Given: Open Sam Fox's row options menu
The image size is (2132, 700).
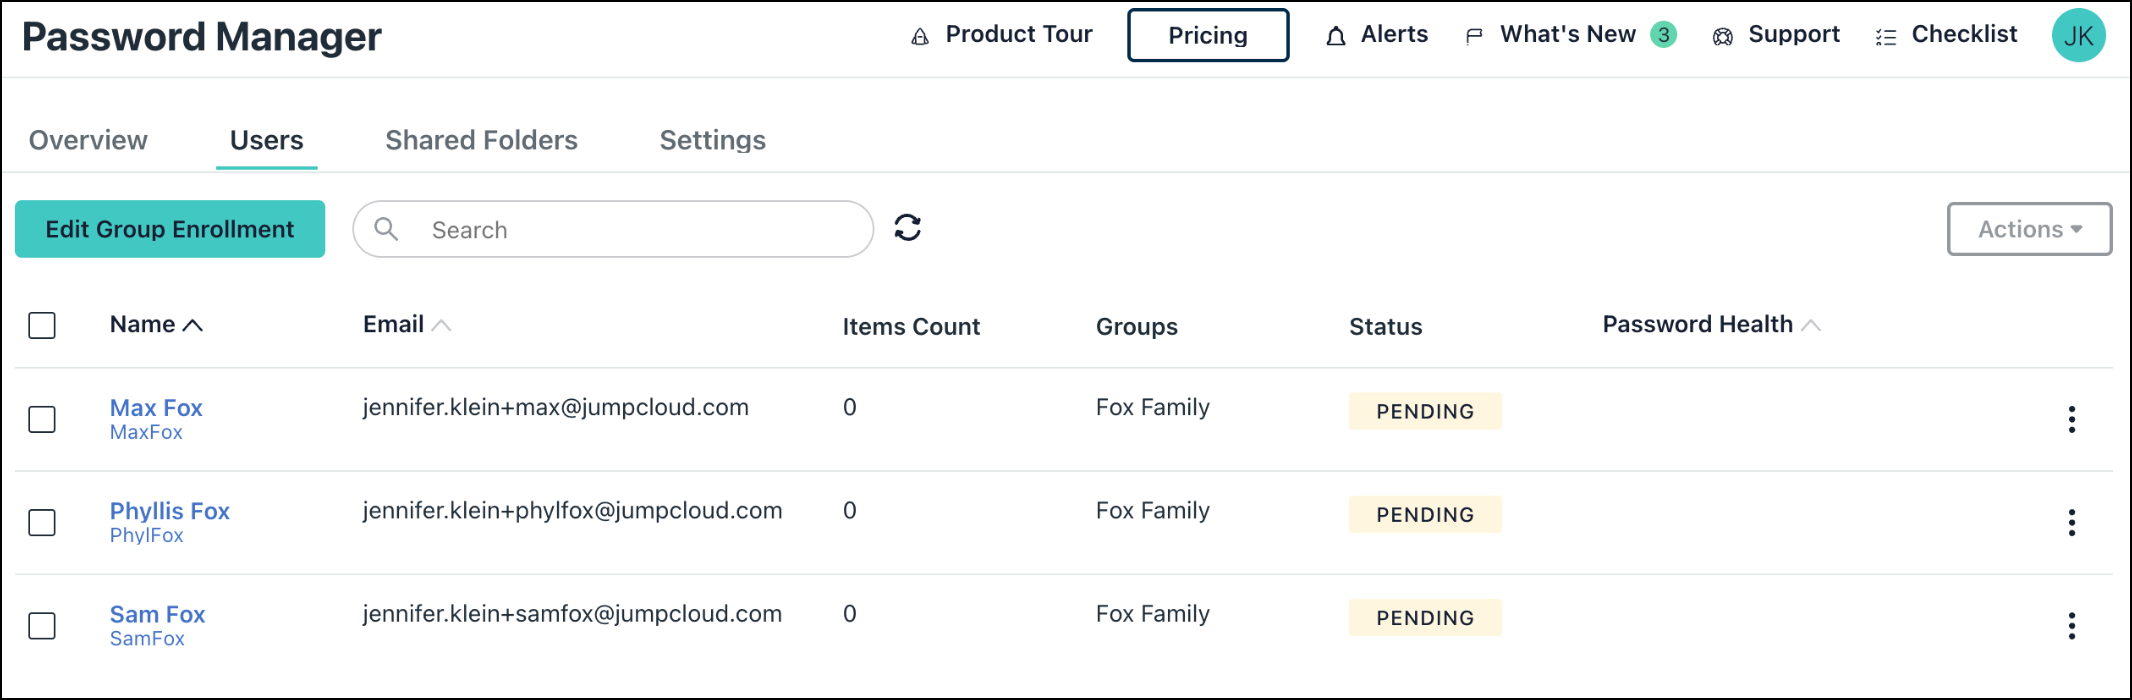Looking at the screenshot, I should coord(2071,625).
